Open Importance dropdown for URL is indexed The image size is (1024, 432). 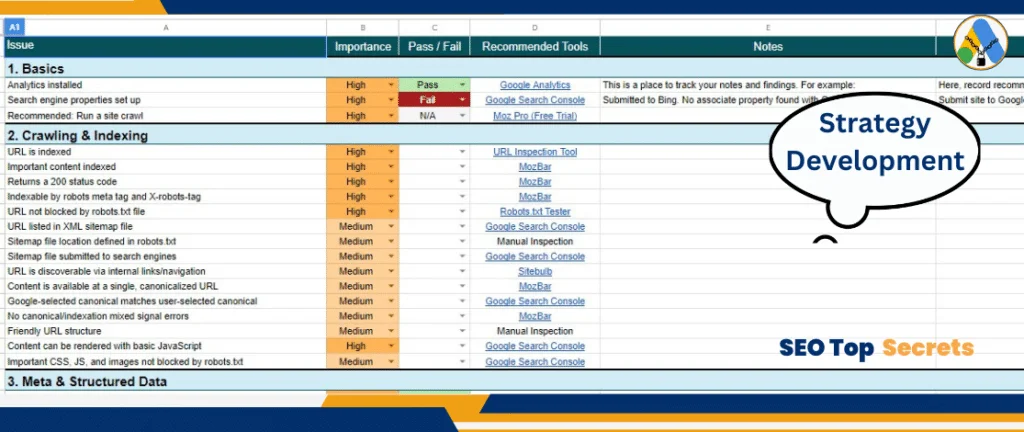tap(391, 152)
